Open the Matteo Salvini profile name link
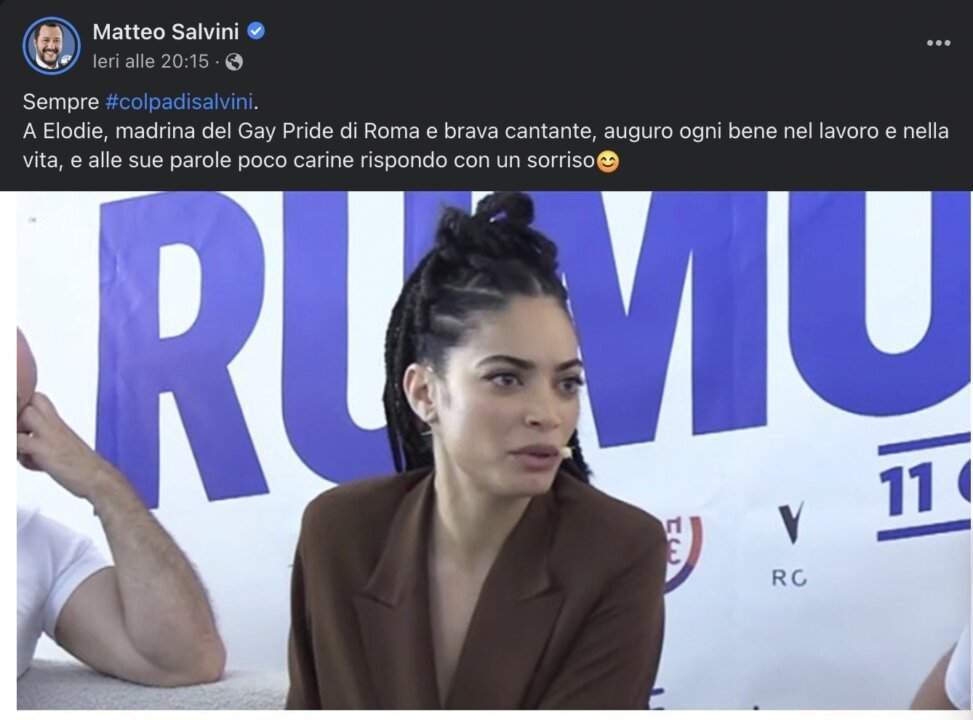This screenshot has height=720, width=973. [166, 32]
